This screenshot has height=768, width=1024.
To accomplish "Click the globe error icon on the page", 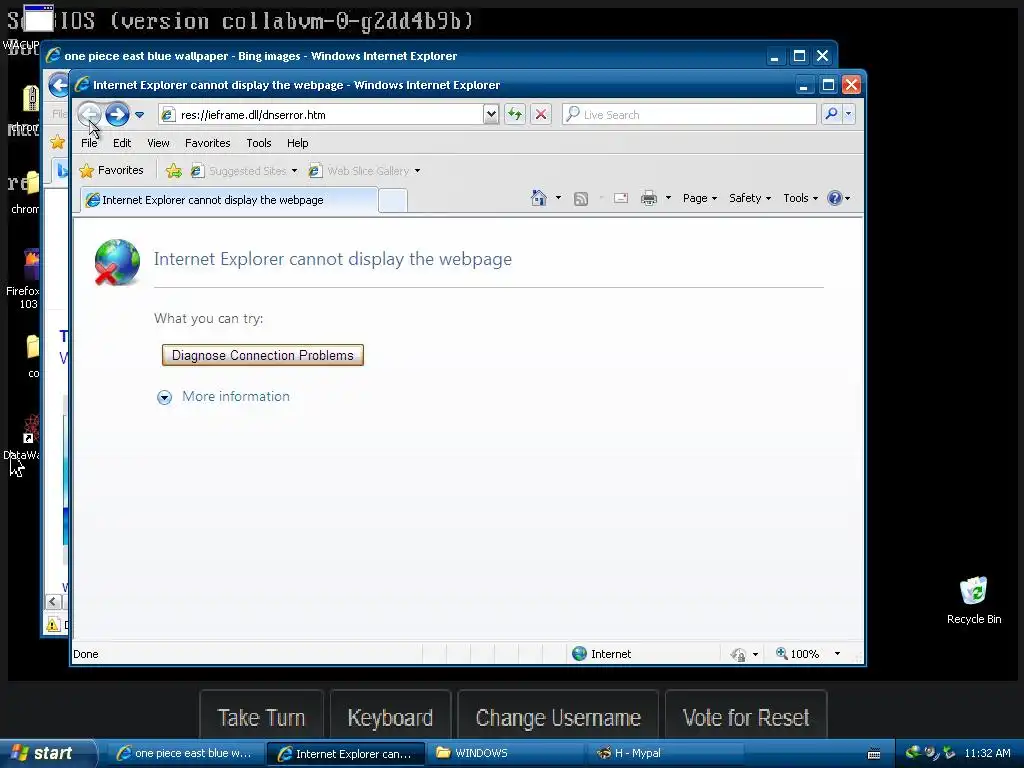I will click(x=118, y=263).
